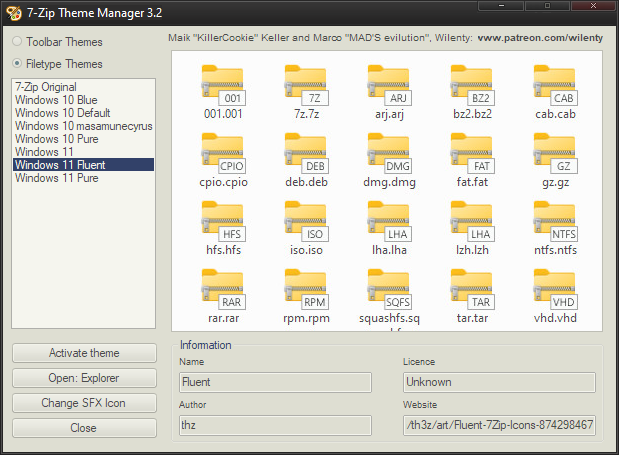Screen dimensions: 619x455
Task: Choose the dmg.dmg file icon
Action: coord(389,154)
